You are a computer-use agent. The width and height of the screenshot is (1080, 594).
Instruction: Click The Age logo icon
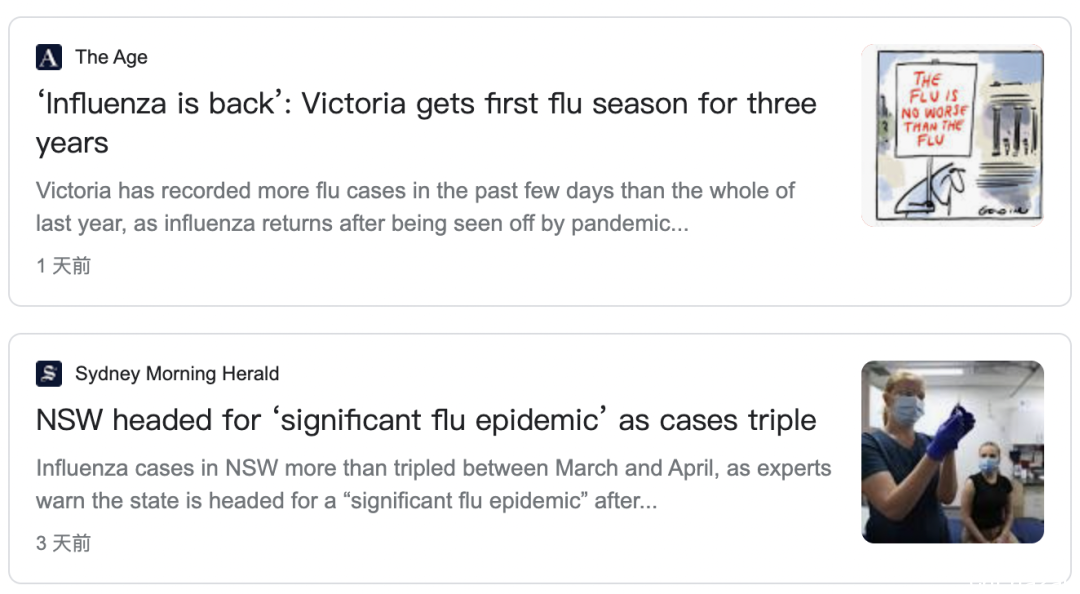(49, 57)
